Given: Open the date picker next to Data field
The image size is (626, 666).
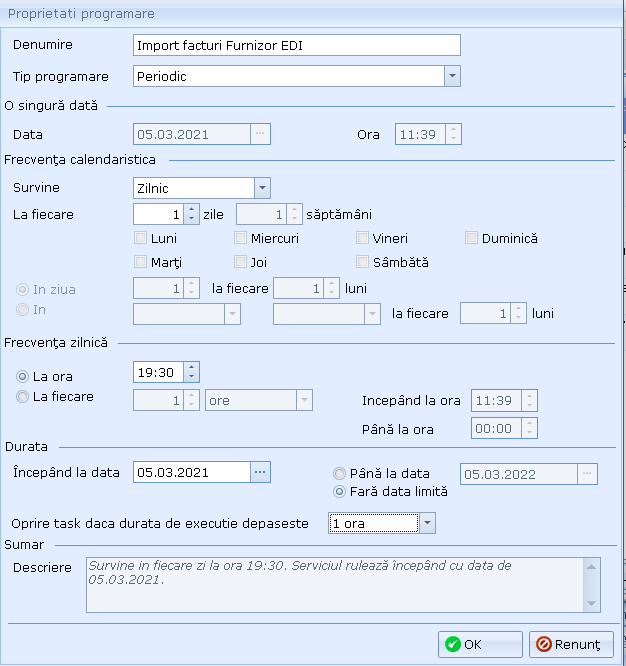Looking at the screenshot, I should (260, 134).
